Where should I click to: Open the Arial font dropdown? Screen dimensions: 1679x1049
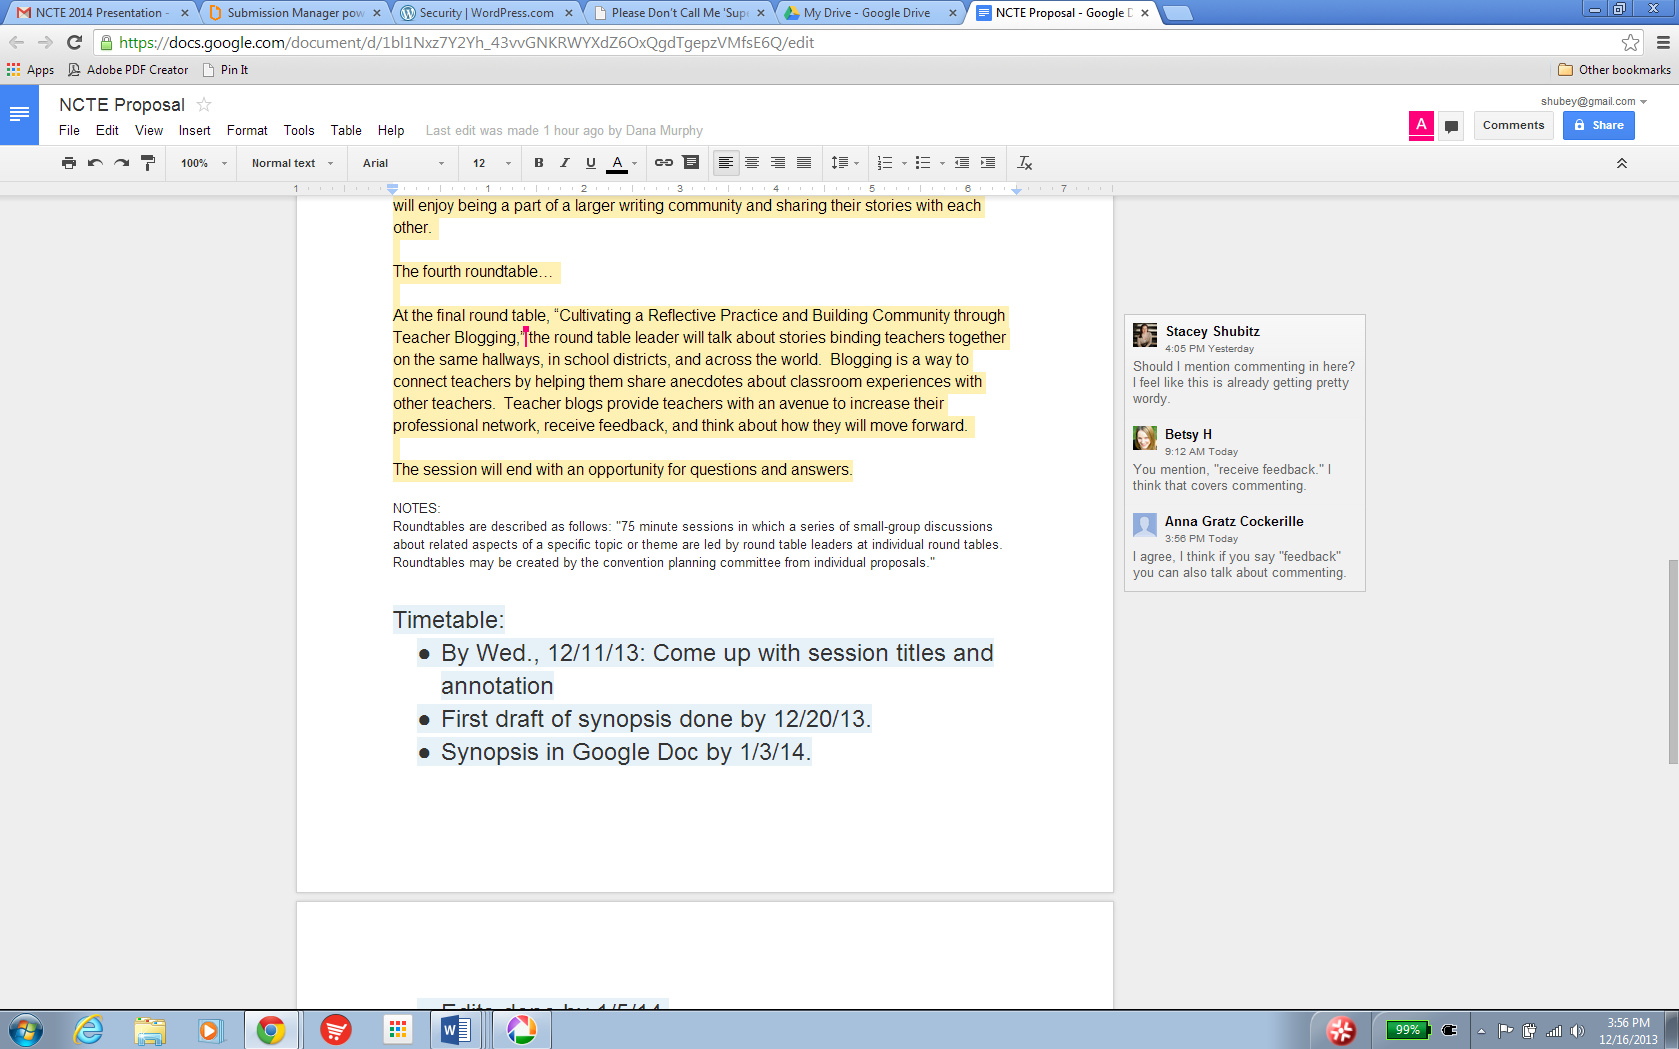tap(403, 163)
